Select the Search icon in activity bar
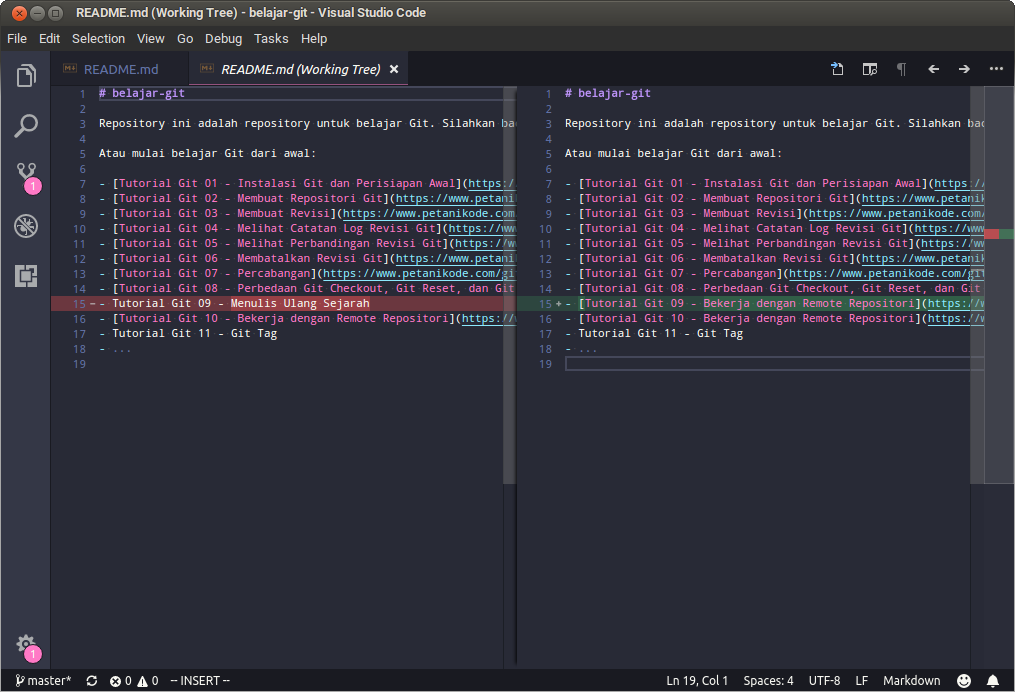1015x692 pixels. click(x=26, y=125)
